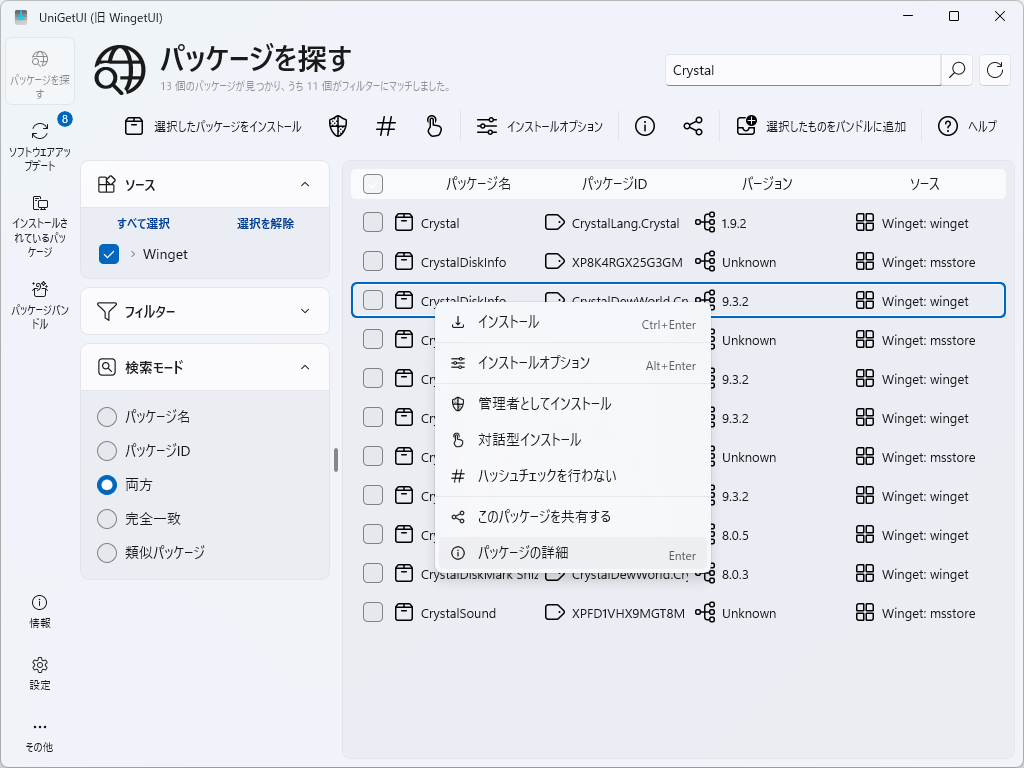Toggle the Winget source checkbox
The width and height of the screenshot is (1024, 768).
tap(108, 254)
